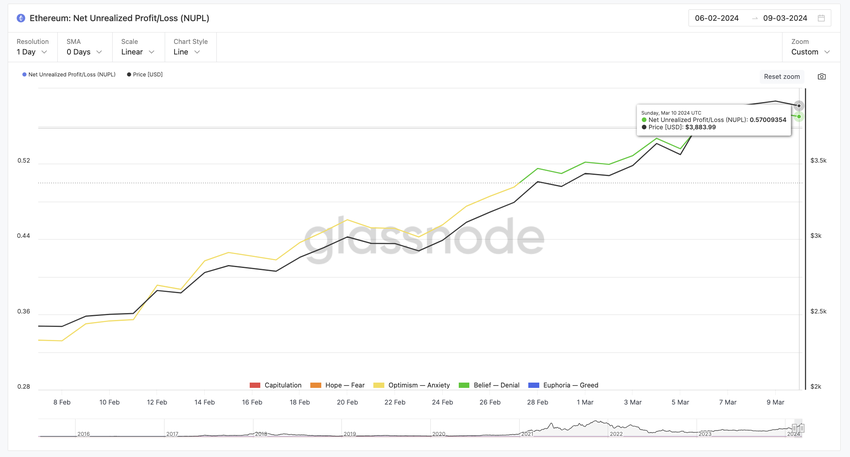
Task: Click the start date field 06-02-2024
Action: [717, 18]
